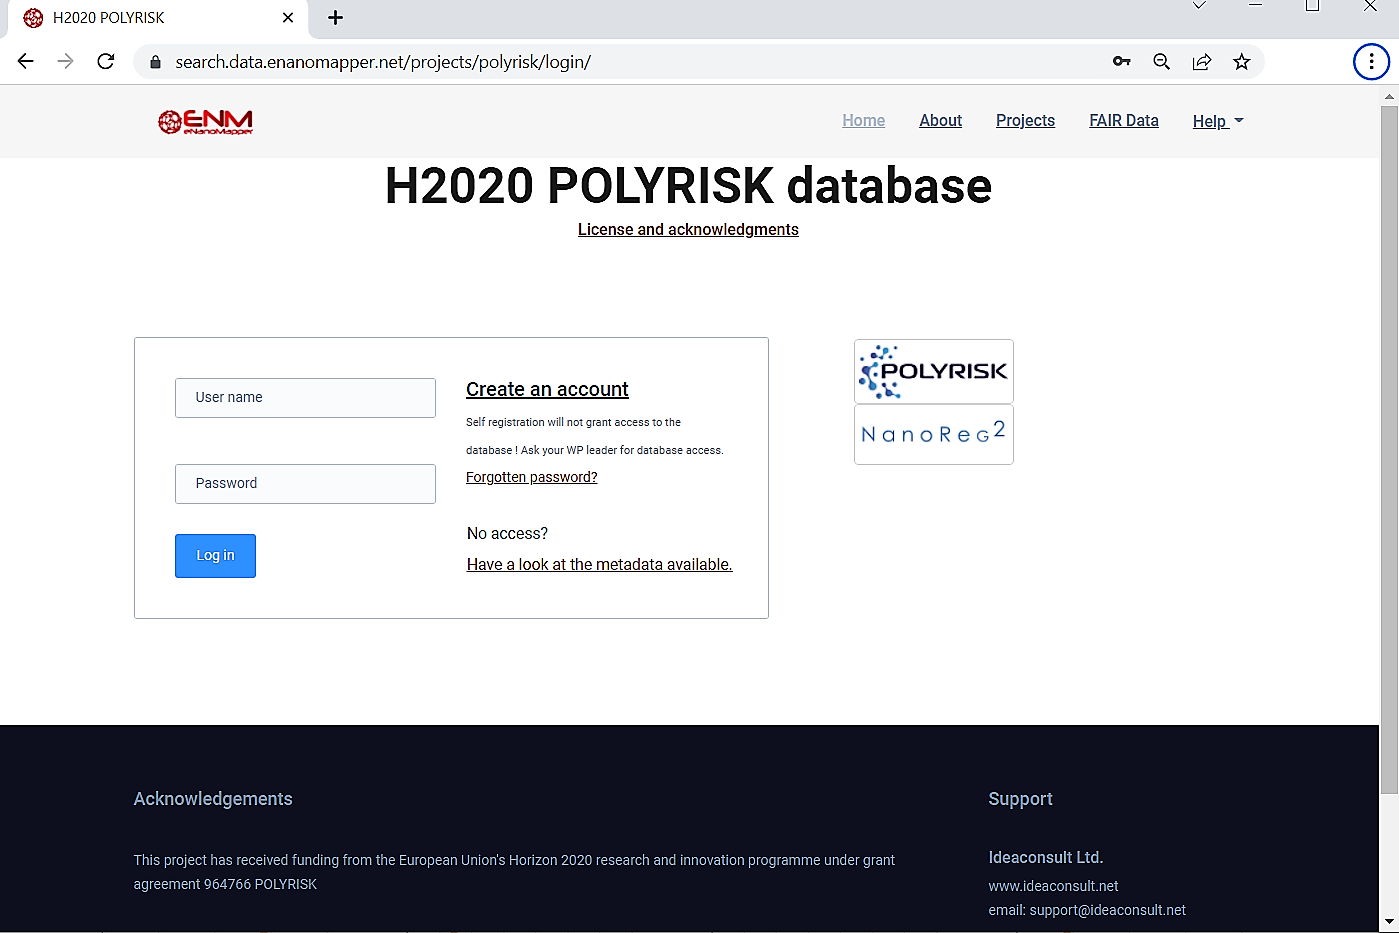Open License and acknowledgments link
1399x933 pixels.
pos(688,230)
